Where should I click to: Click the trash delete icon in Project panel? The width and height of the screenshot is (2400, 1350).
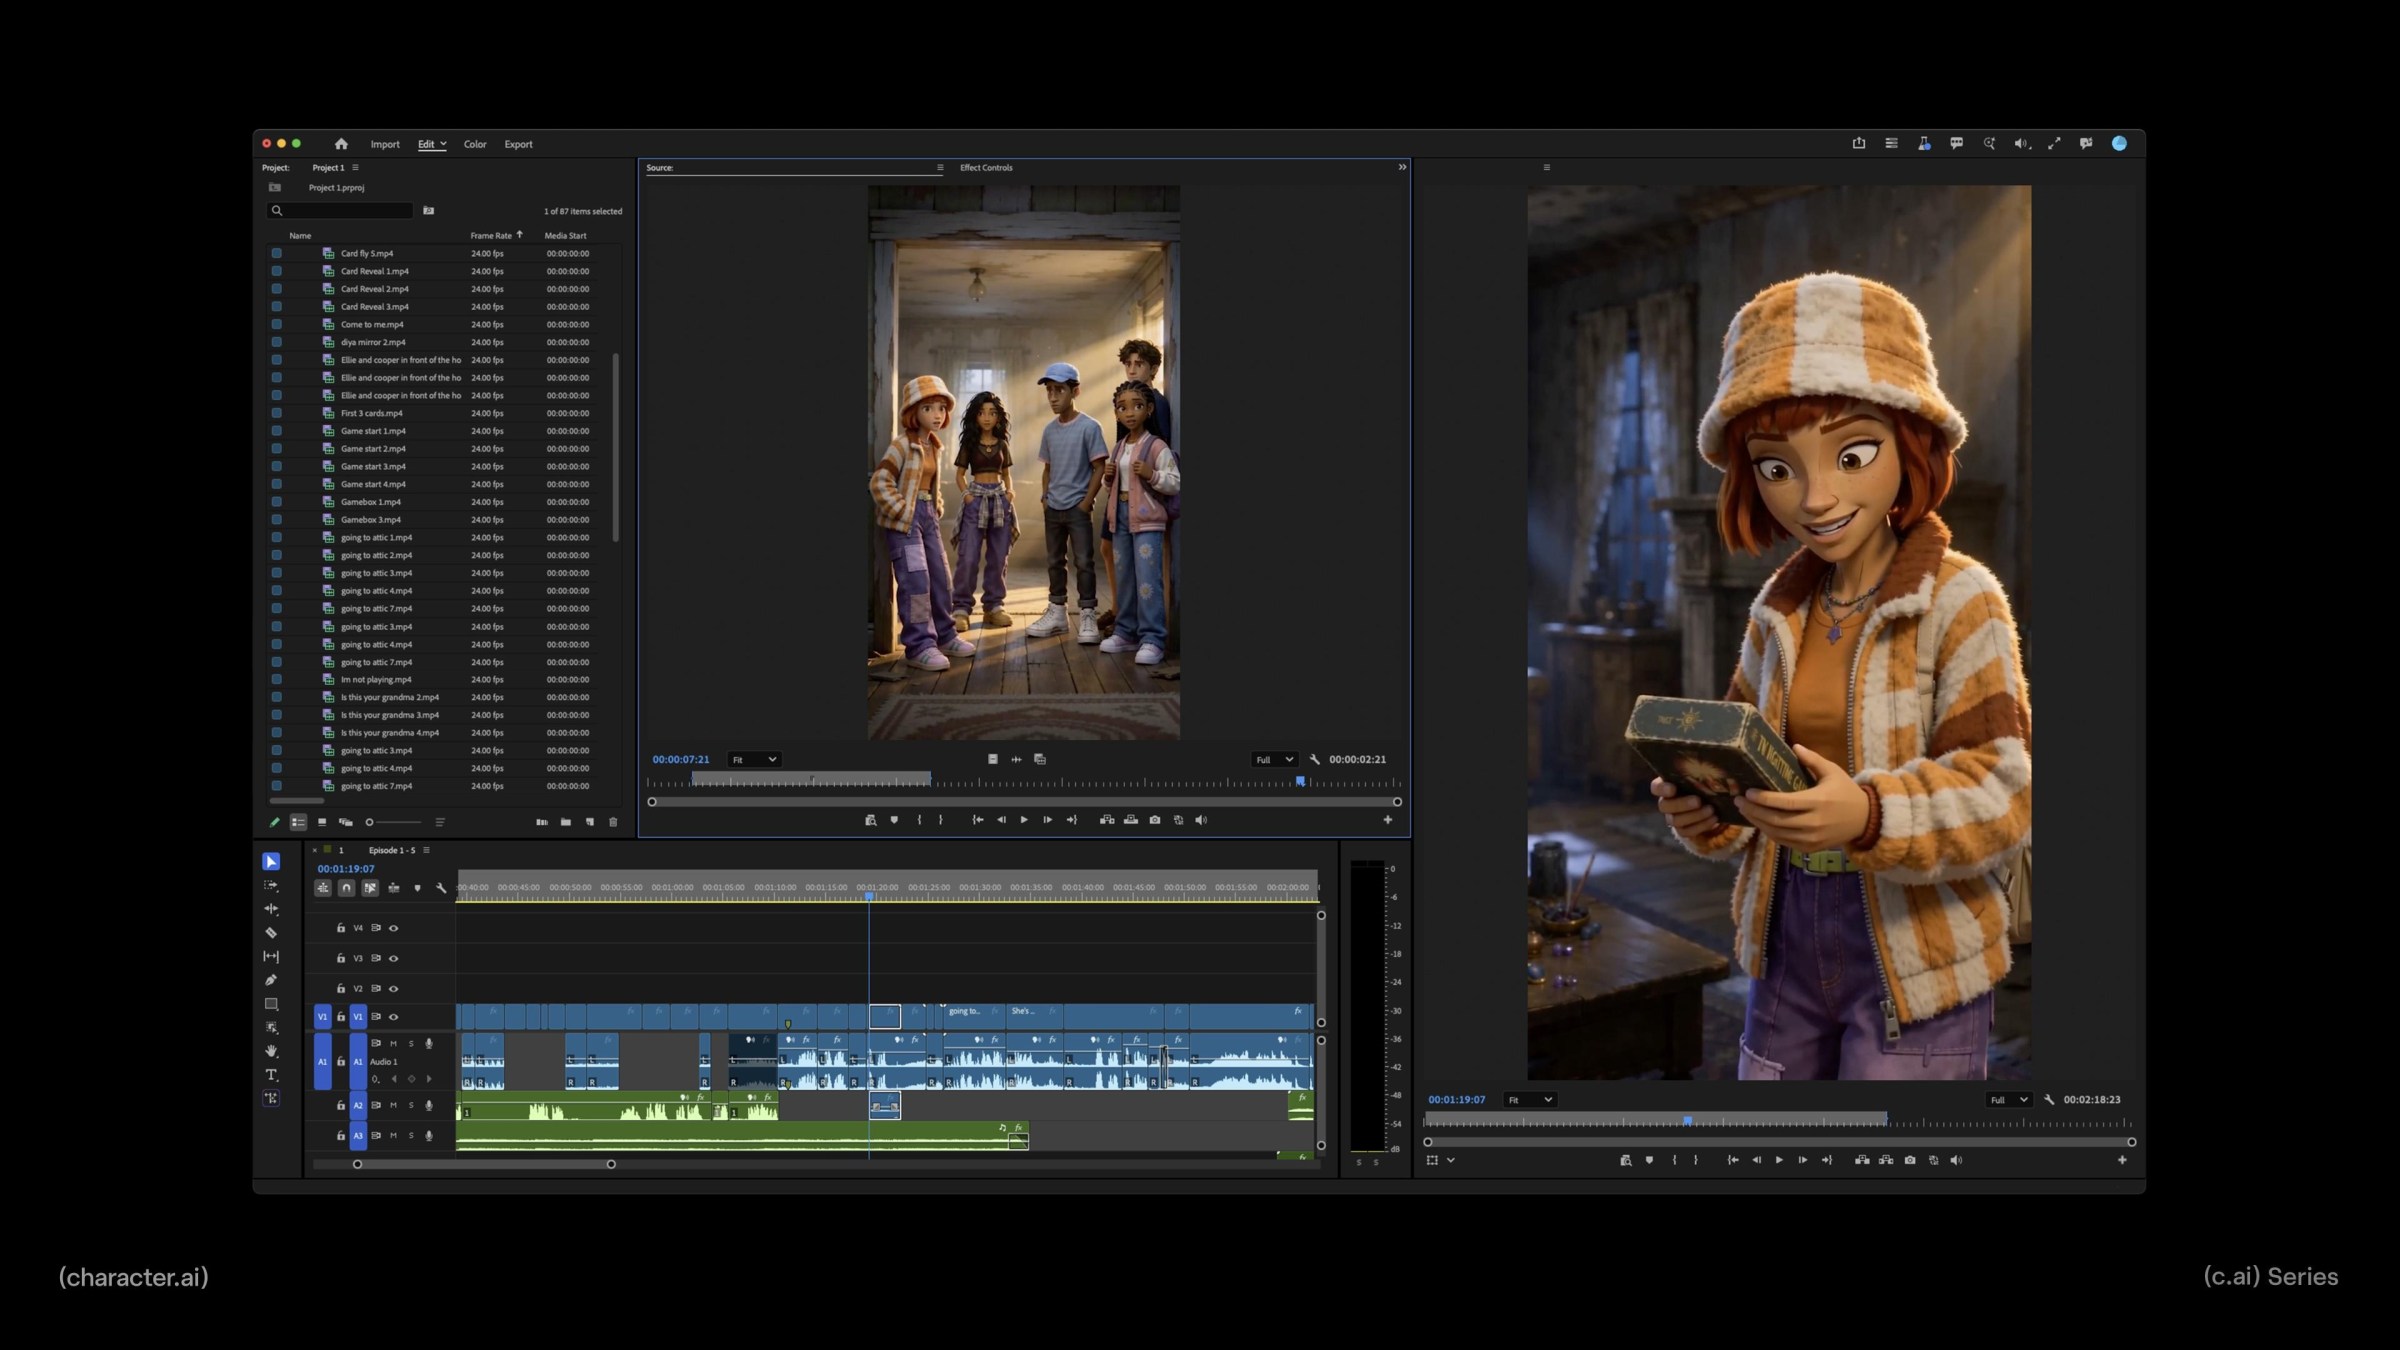[x=613, y=822]
